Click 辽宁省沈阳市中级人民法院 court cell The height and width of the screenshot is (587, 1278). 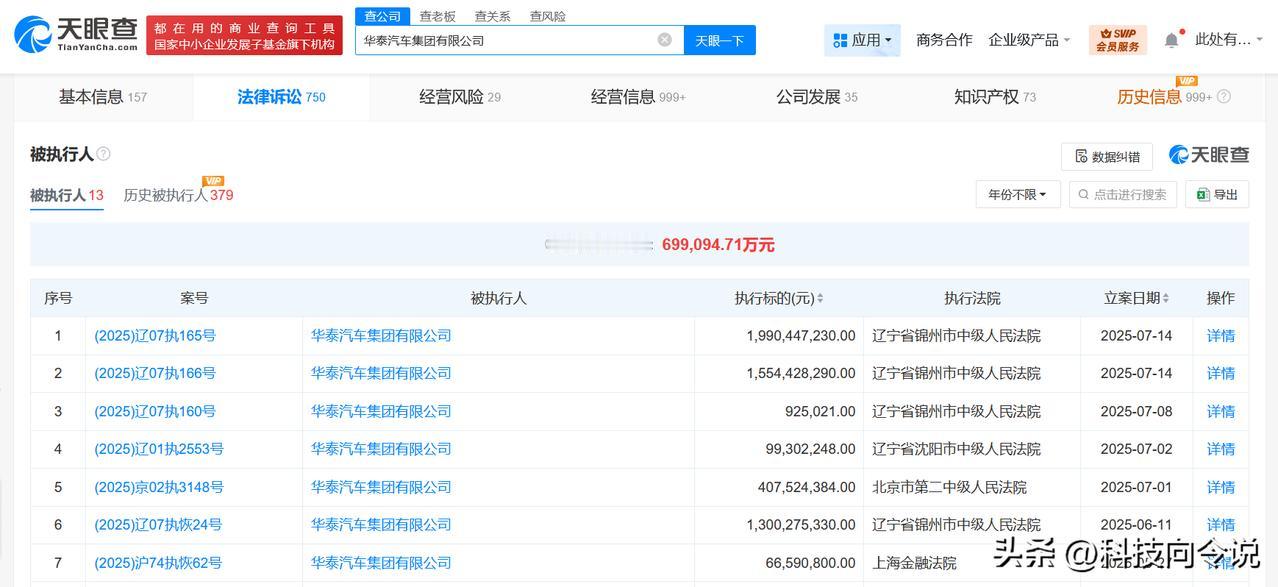coord(956,449)
